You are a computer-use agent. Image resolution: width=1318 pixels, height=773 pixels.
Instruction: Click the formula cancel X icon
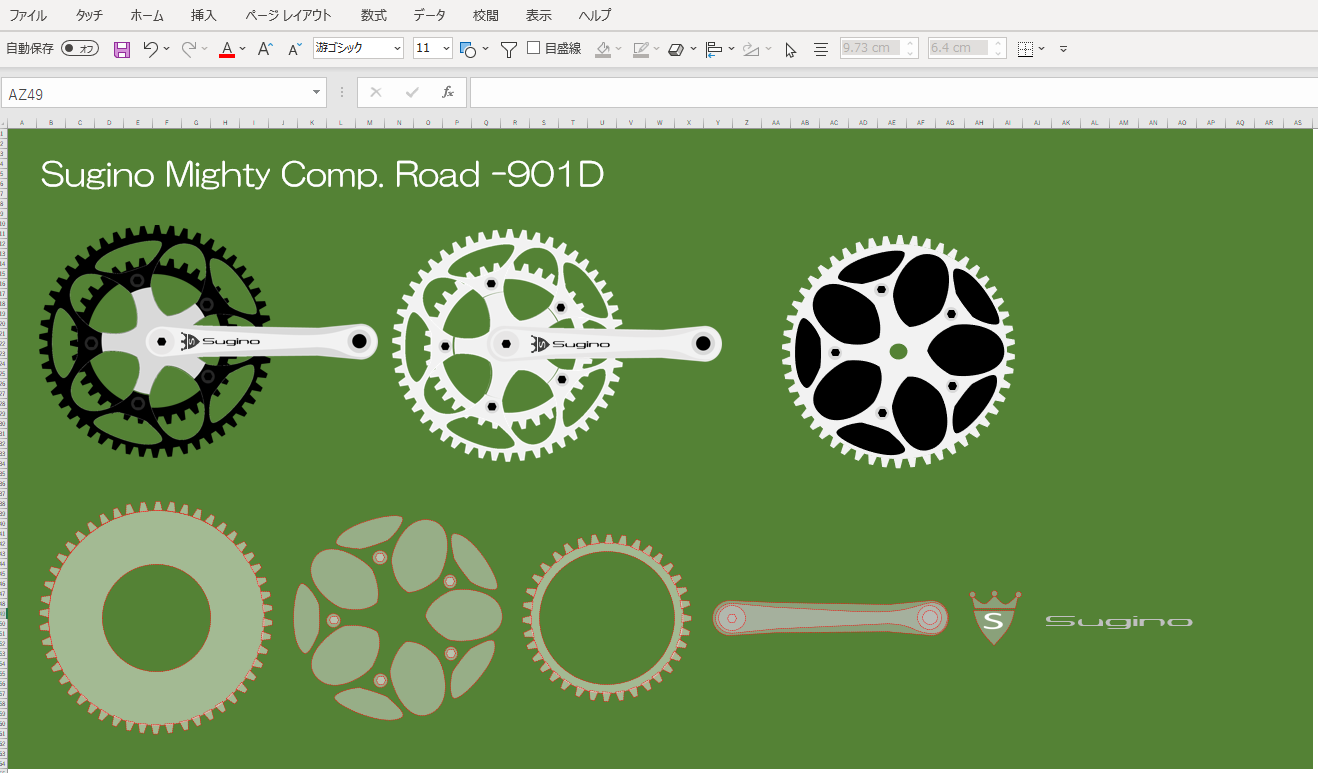click(376, 92)
